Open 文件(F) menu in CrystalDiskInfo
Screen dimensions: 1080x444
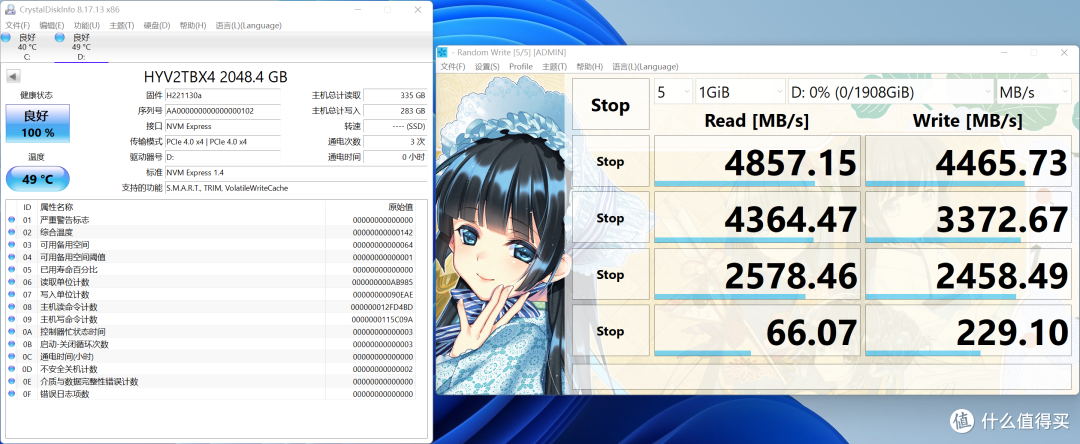click(x=17, y=25)
